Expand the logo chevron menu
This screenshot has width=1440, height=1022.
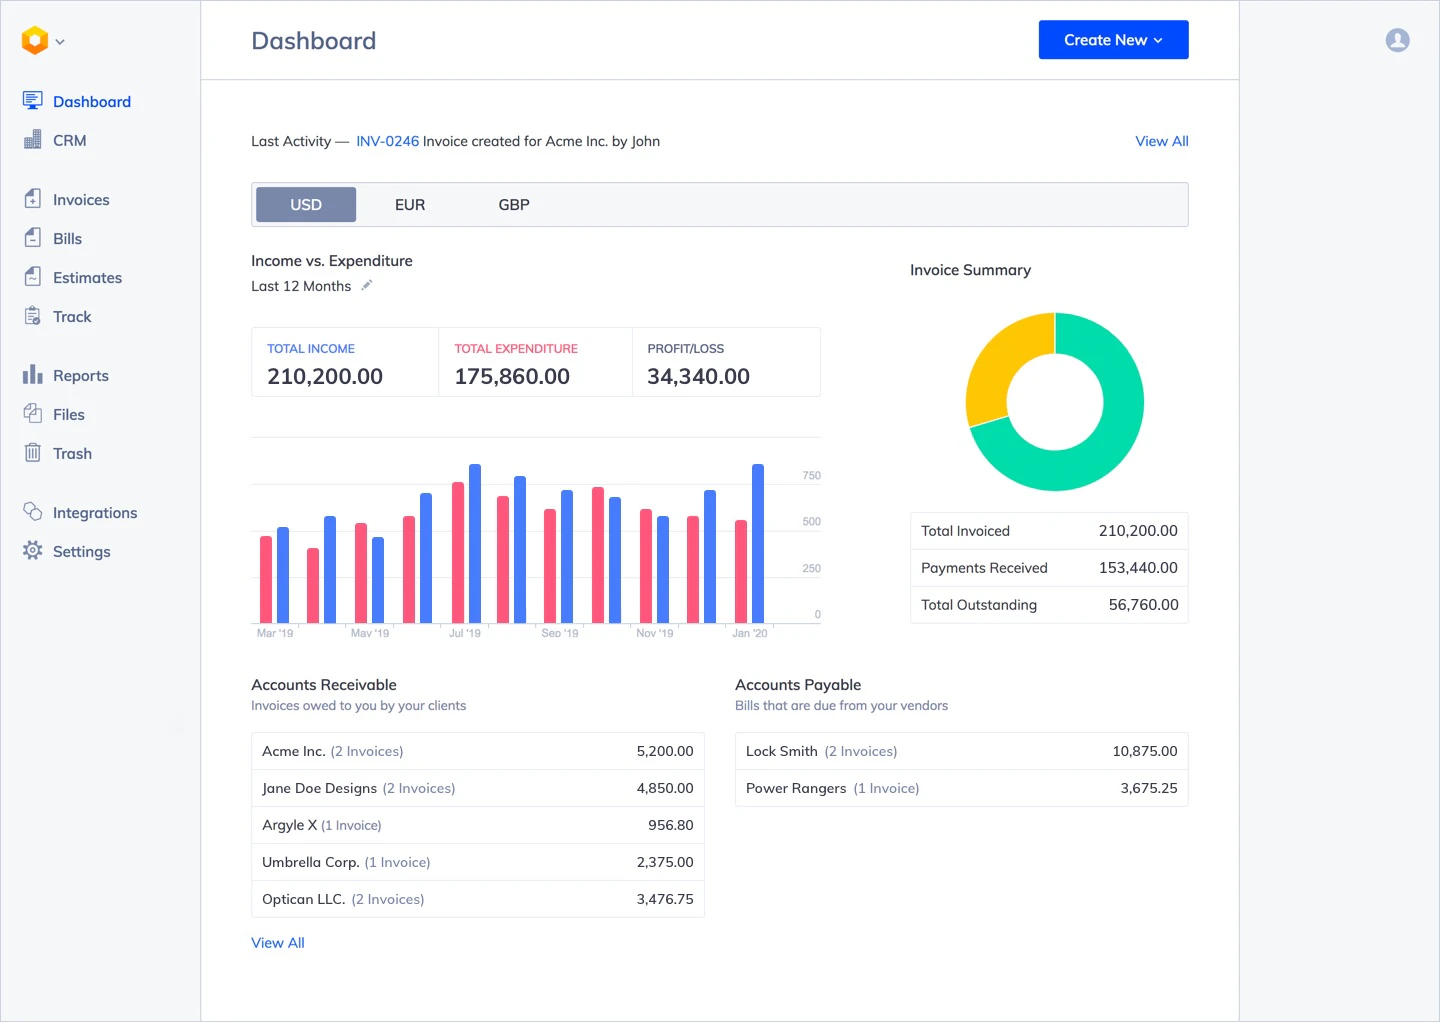pyautogui.click(x=60, y=42)
